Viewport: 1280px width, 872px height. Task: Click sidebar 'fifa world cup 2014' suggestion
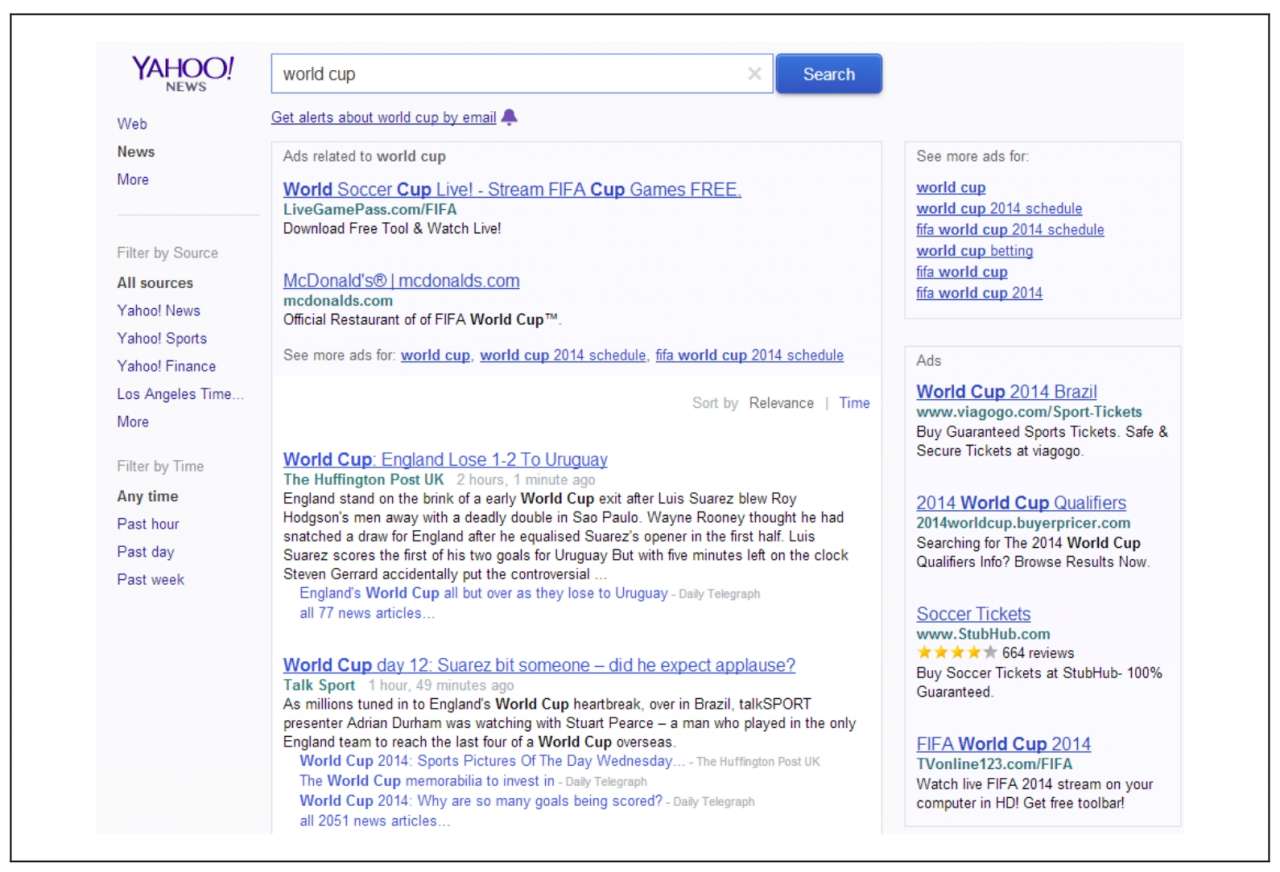[x=979, y=293]
